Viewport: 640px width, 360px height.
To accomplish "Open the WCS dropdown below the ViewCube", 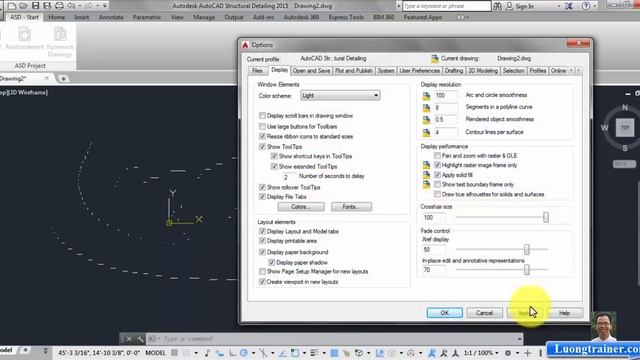I will click(624, 164).
